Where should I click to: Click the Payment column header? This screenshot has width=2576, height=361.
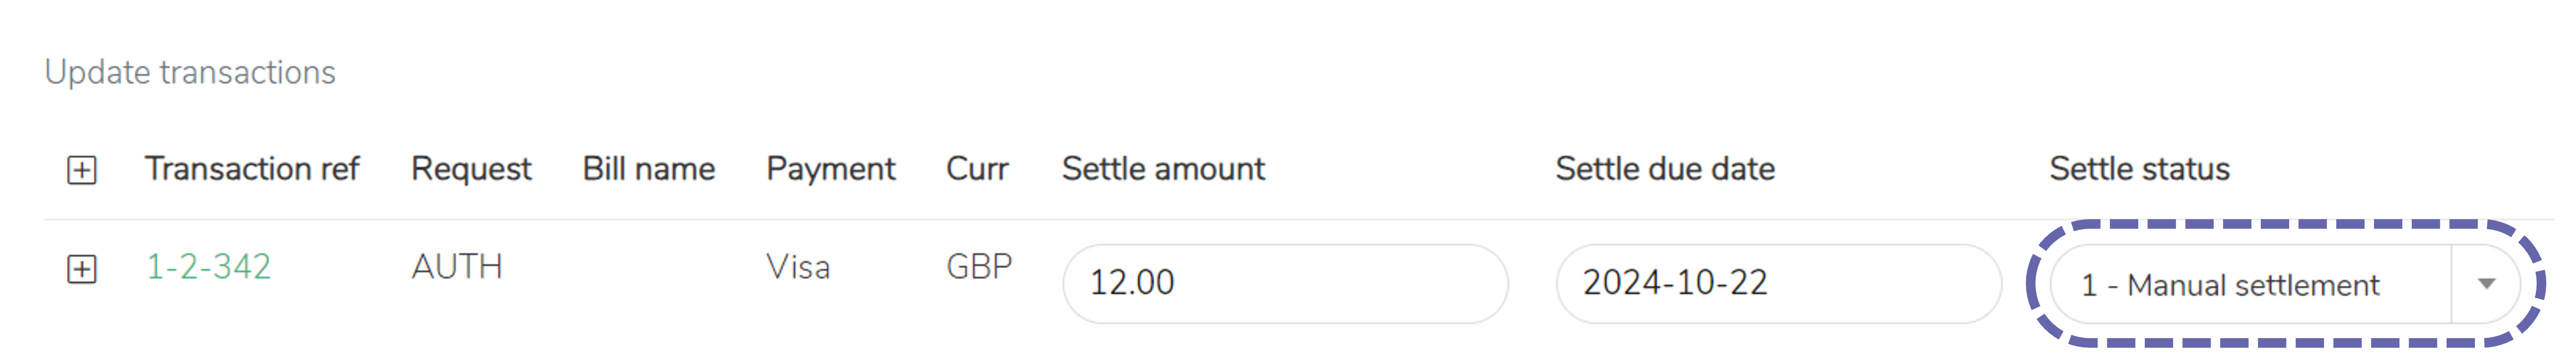(830, 169)
